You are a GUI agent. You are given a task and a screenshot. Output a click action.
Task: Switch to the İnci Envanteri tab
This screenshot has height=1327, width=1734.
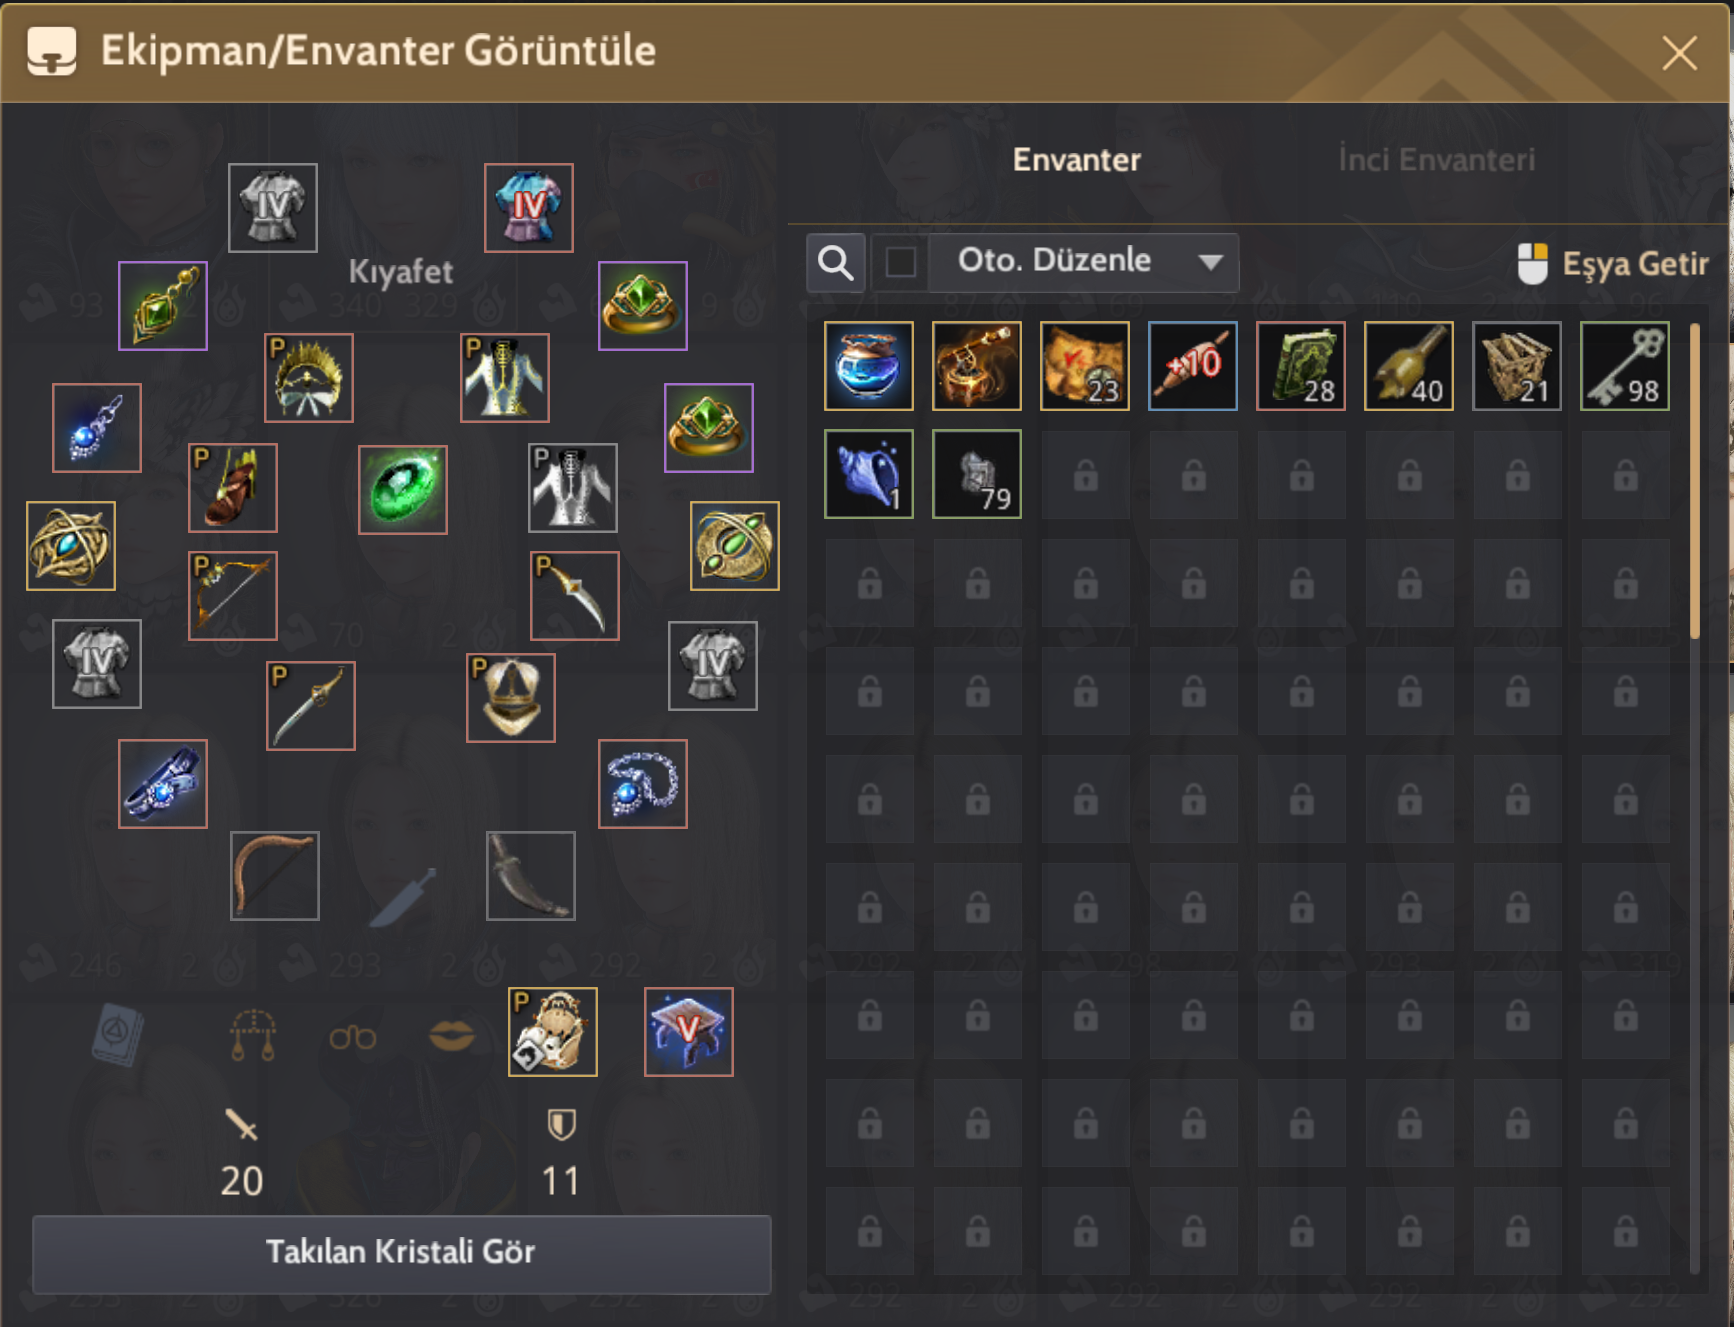tap(1436, 160)
